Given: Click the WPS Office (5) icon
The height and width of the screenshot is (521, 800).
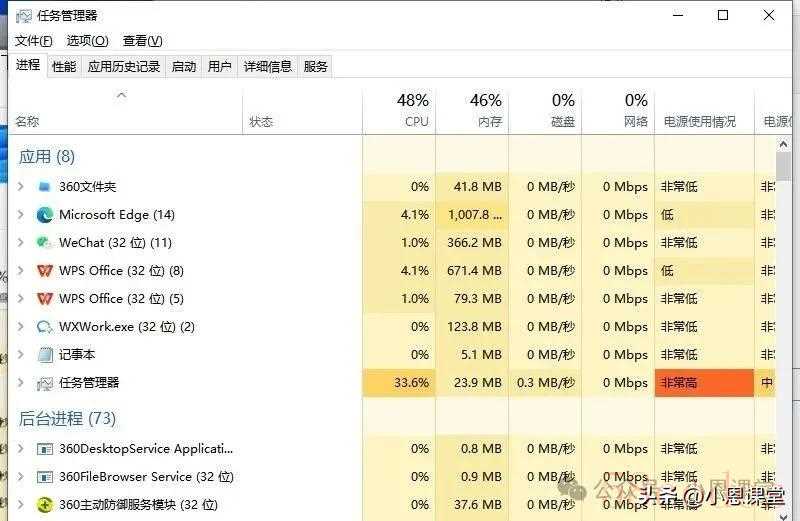Looking at the screenshot, I should coord(44,299).
